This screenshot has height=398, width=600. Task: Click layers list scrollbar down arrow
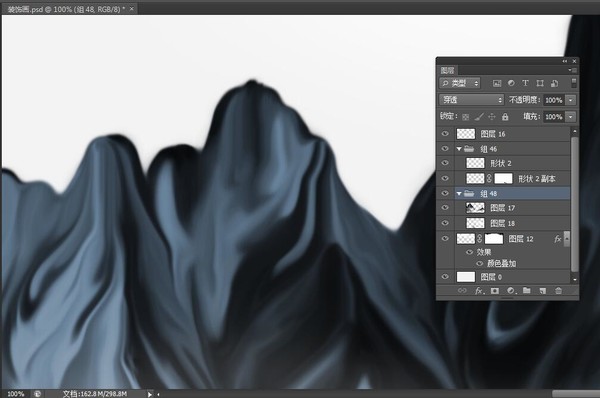pyautogui.click(x=574, y=280)
